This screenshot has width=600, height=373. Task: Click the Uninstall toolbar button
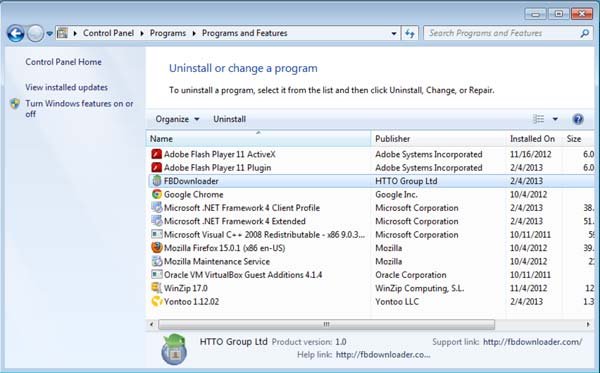click(x=229, y=119)
